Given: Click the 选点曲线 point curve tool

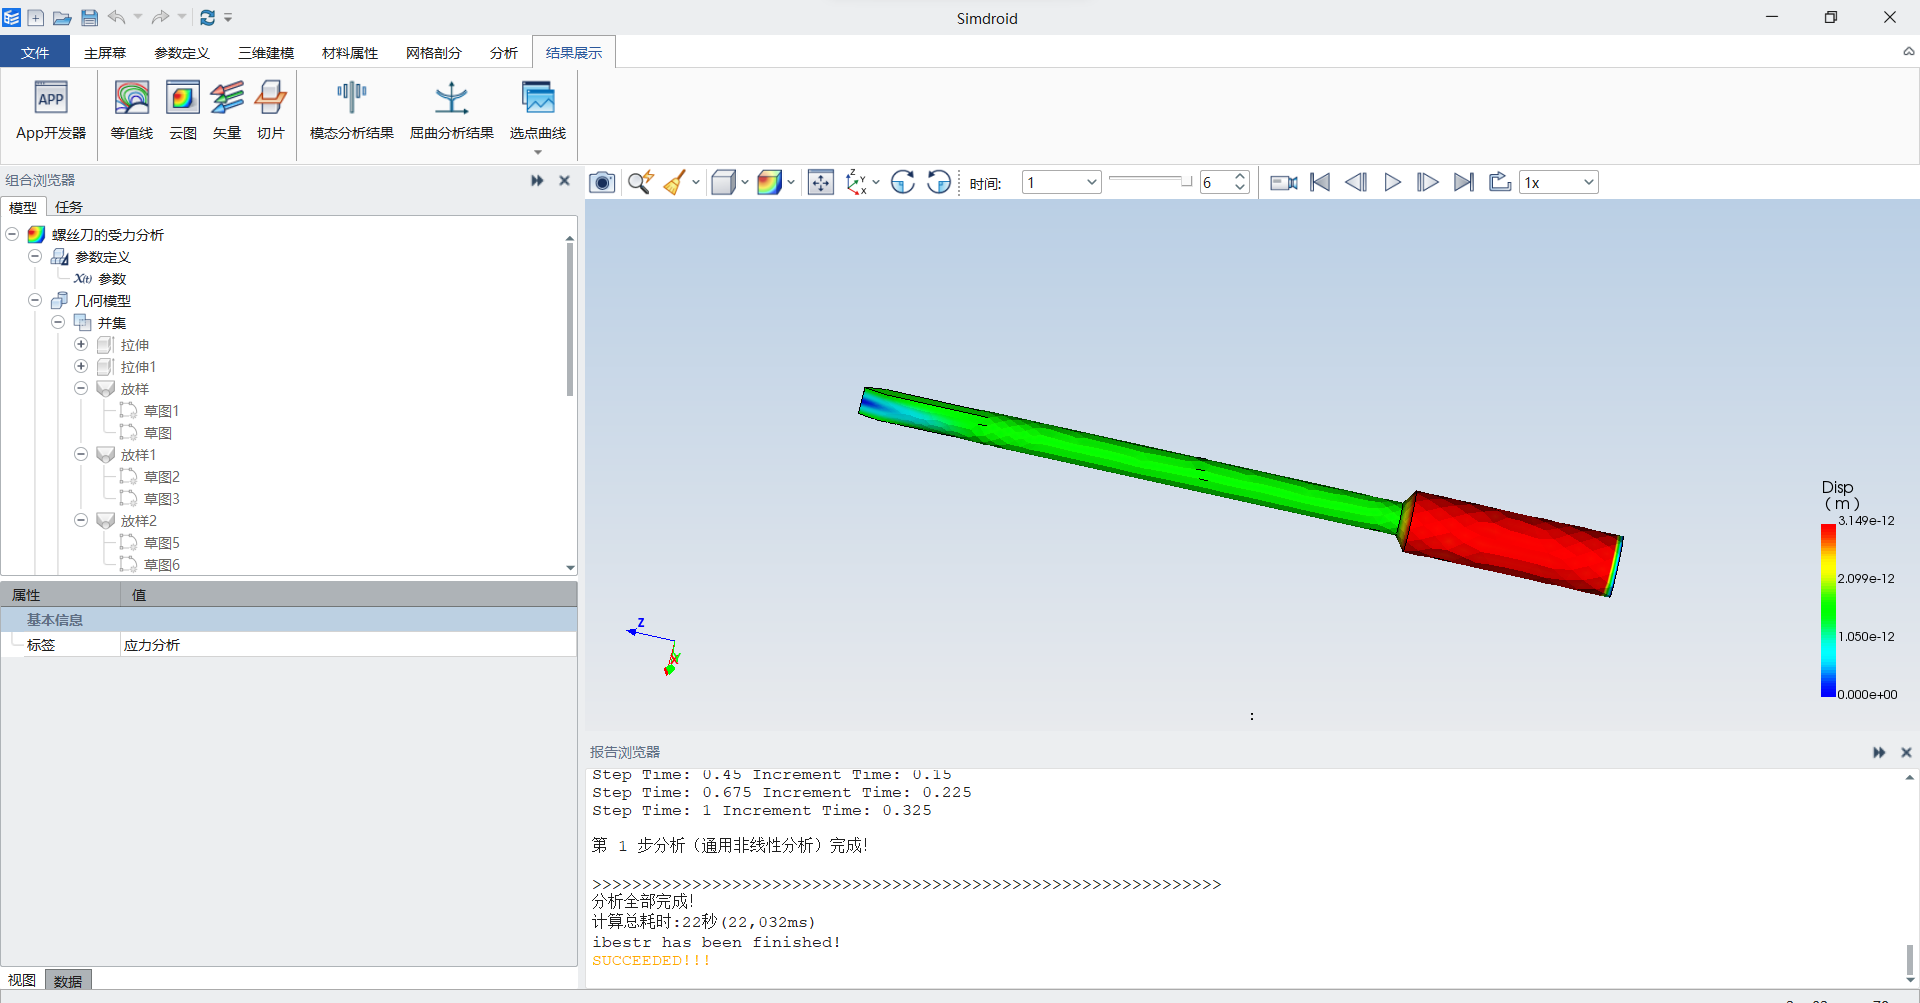Looking at the screenshot, I should [x=538, y=111].
